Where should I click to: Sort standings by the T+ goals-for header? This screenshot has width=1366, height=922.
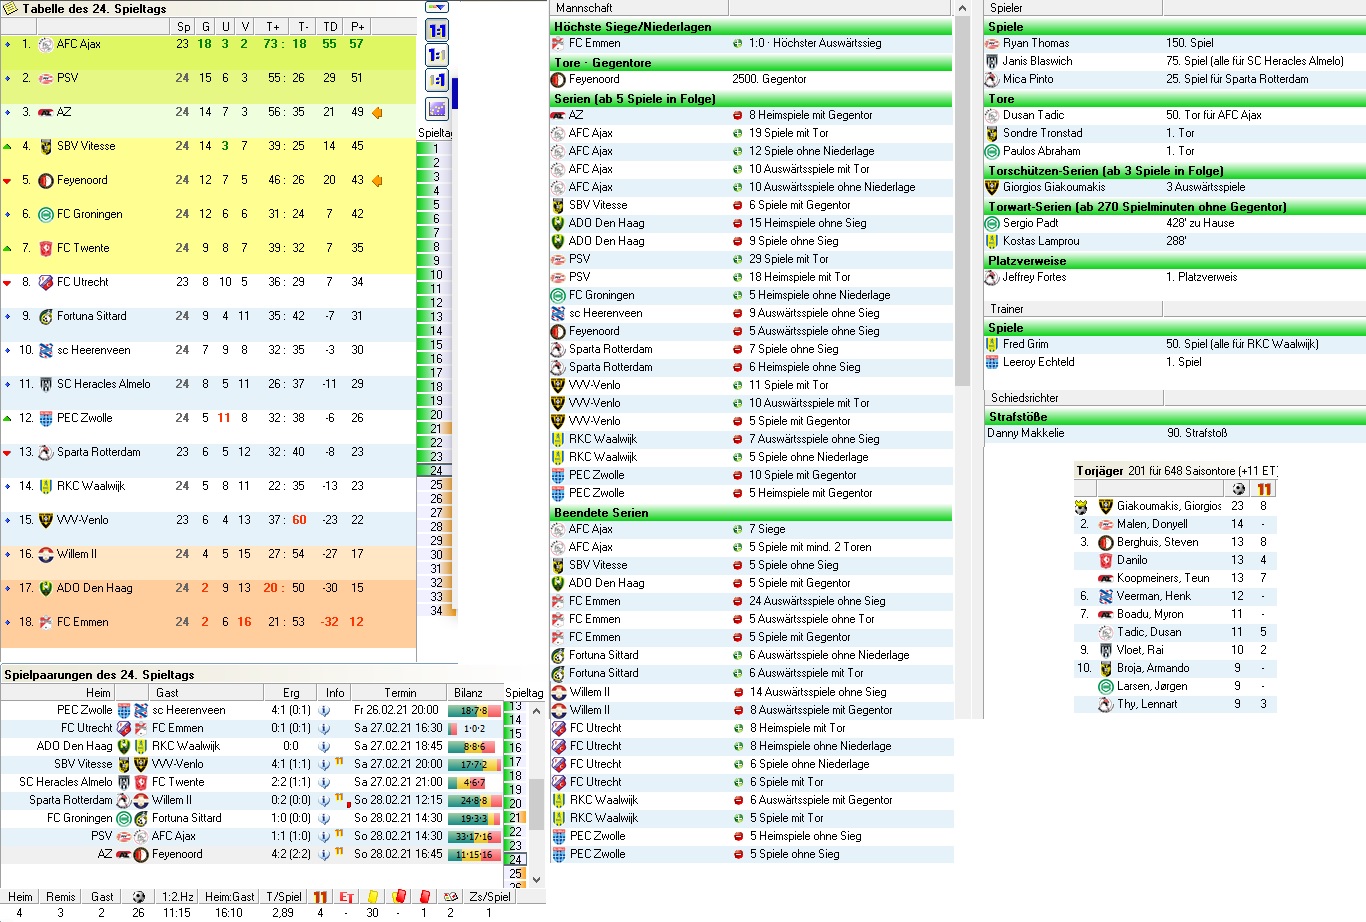[x=273, y=27]
